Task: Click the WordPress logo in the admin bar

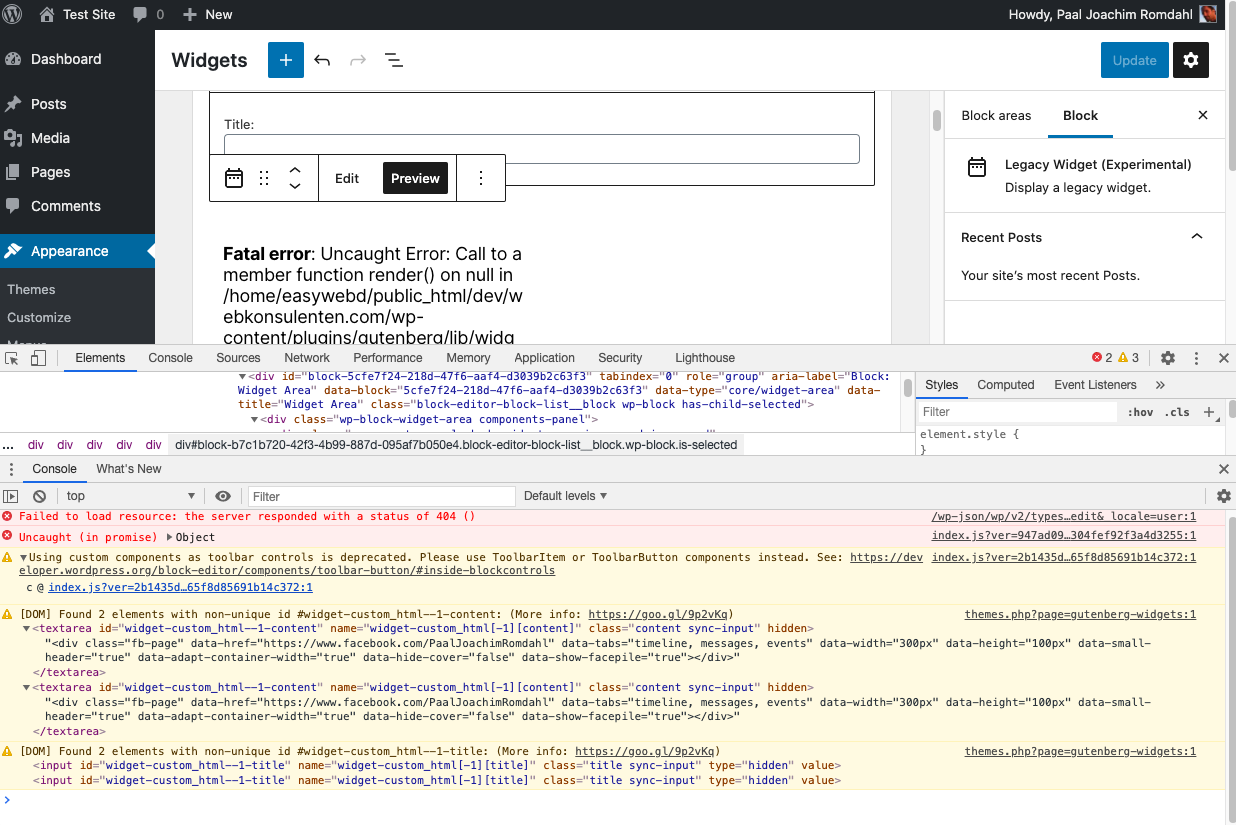Action: [14, 14]
